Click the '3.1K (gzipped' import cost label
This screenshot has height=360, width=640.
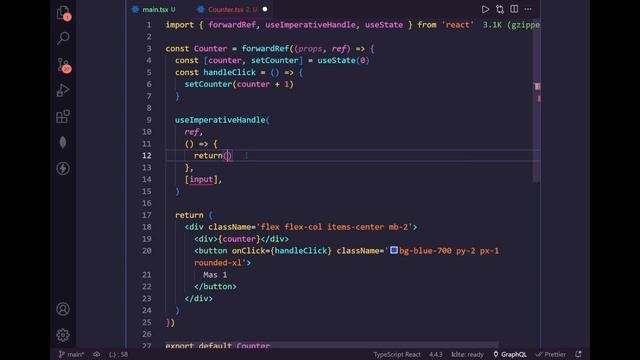tap(511, 25)
